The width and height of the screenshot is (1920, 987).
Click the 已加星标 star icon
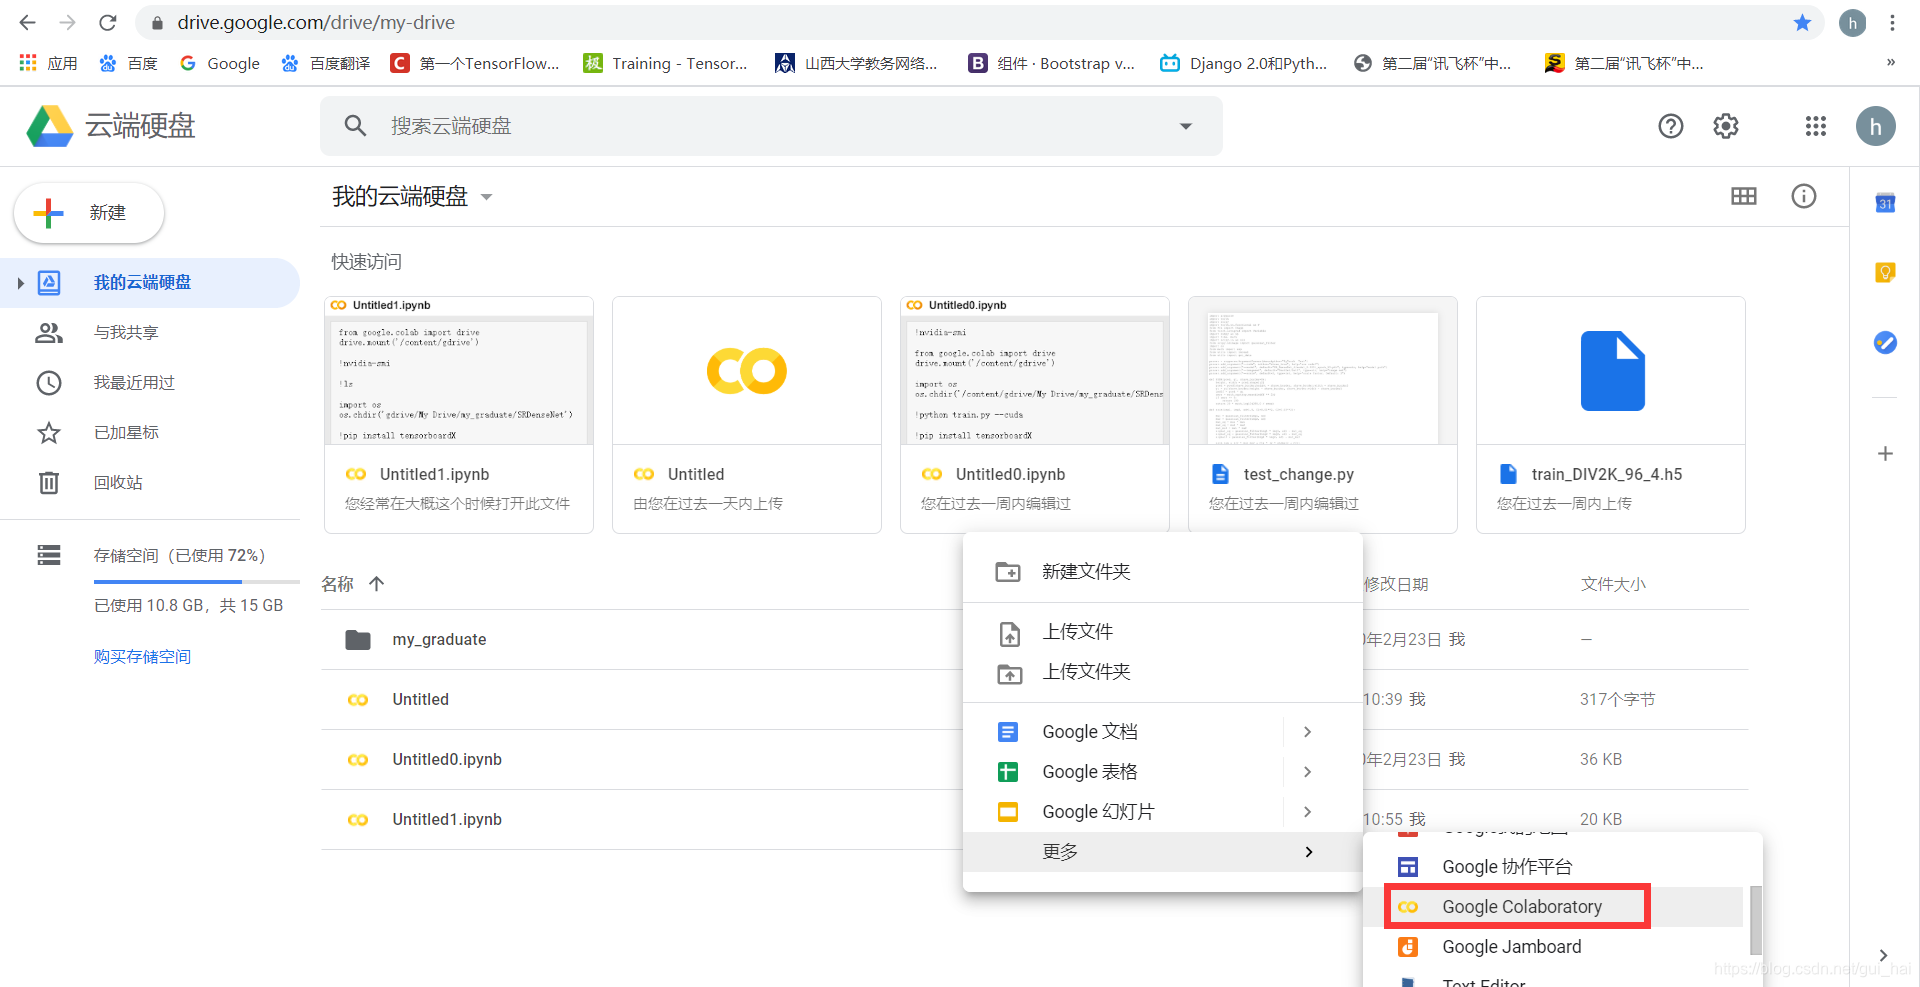48,433
